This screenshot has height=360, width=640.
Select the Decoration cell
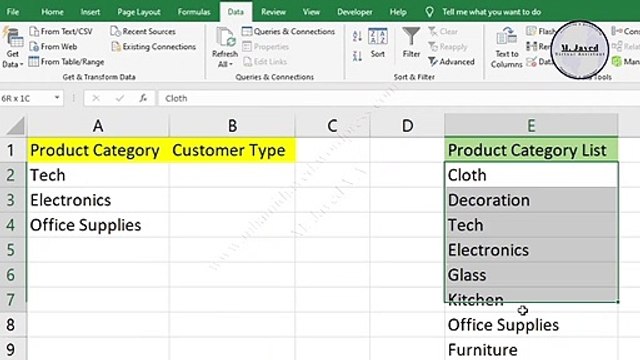tap(531, 200)
